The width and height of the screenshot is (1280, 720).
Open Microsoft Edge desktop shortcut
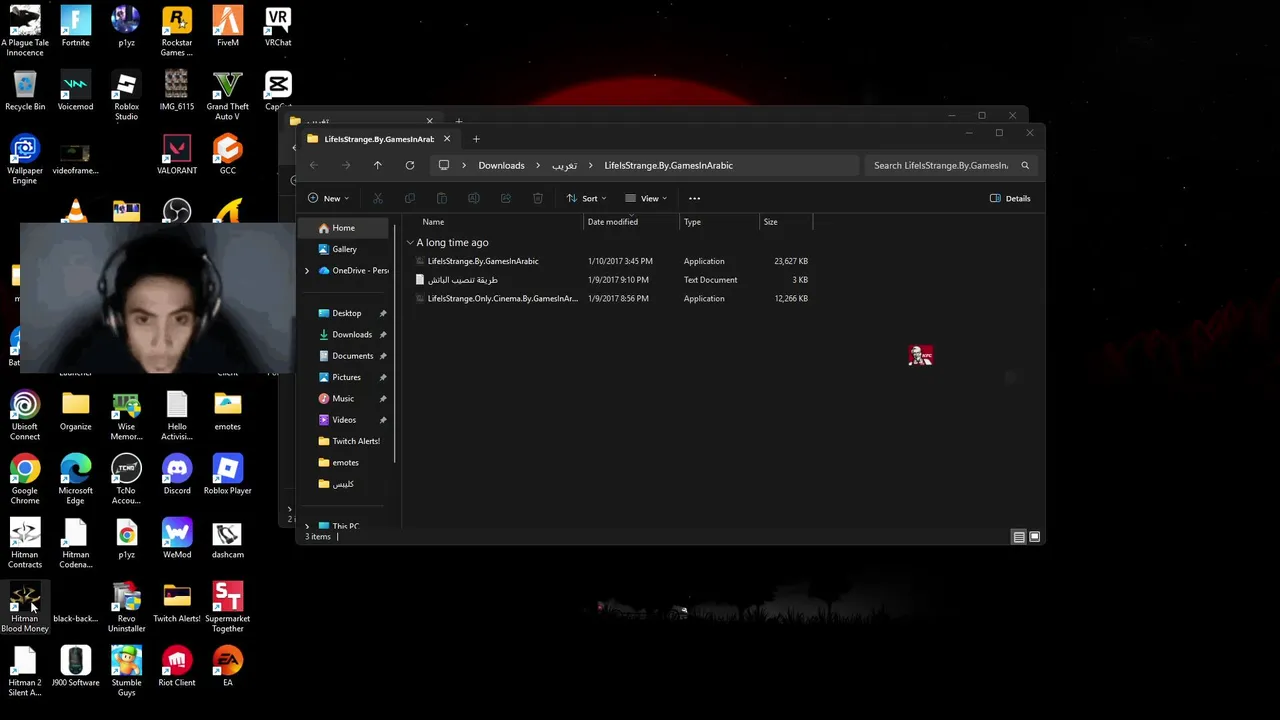pyautogui.click(x=75, y=480)
